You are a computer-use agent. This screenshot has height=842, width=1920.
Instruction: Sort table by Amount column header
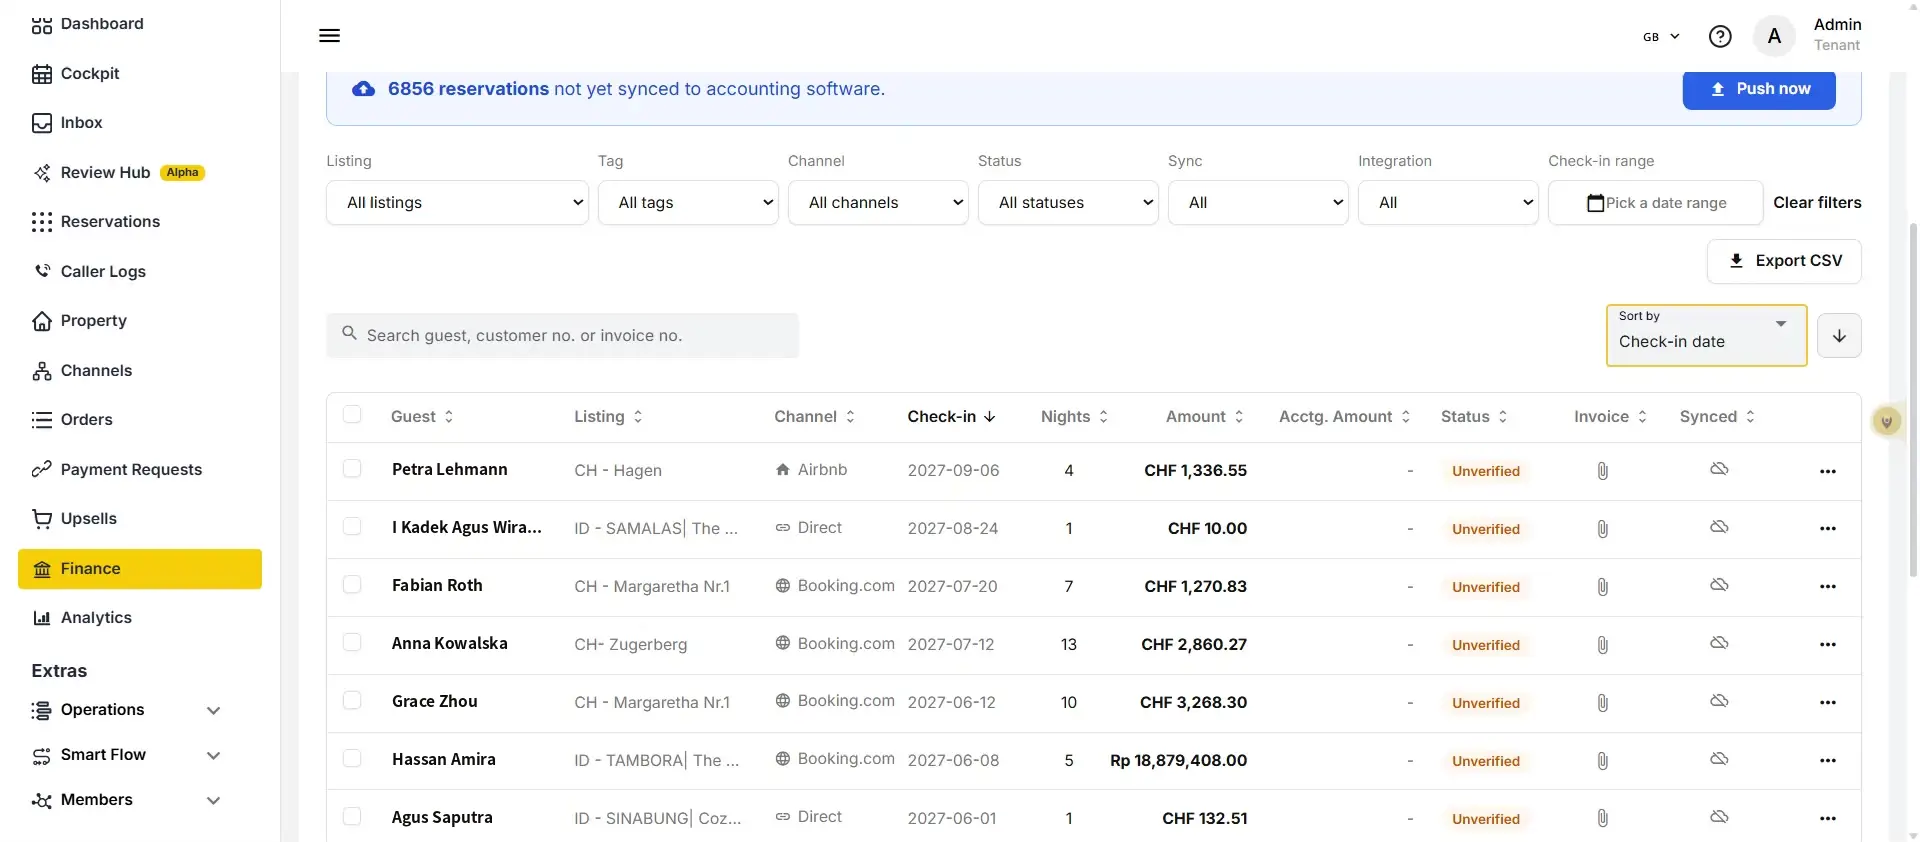pos(1204,417)
